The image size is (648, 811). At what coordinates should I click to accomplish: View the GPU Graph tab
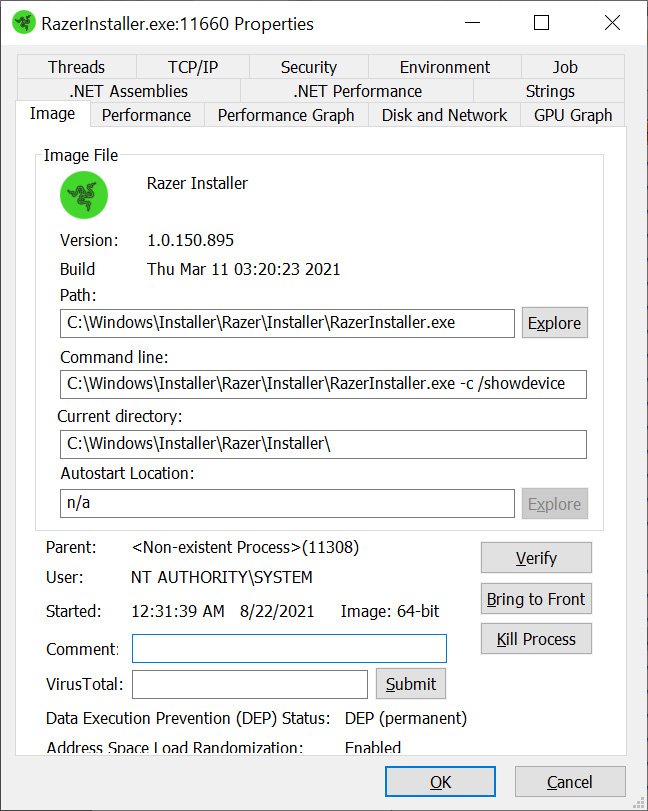pyautogui.click(x=572, y=115)
